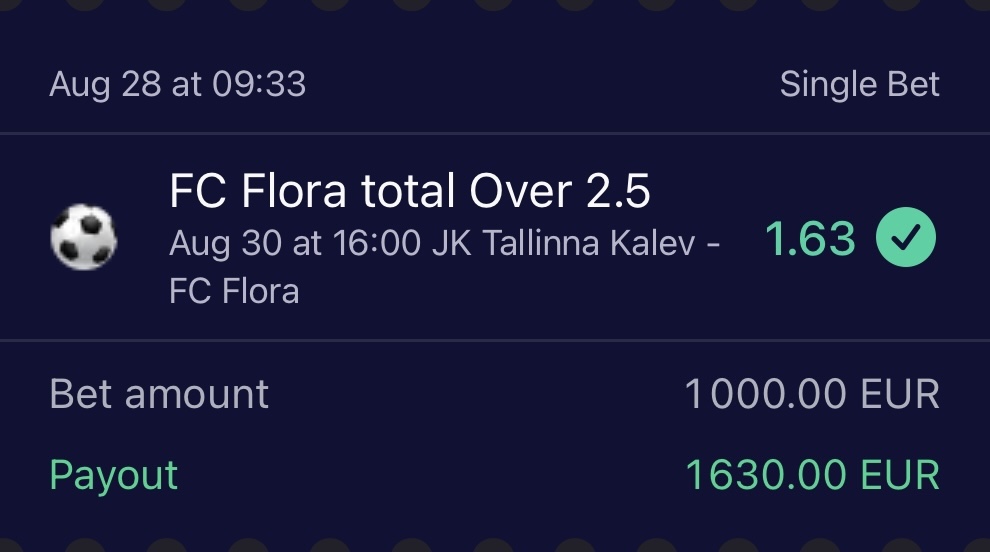Select the 1.63 odds value
The image size is (990, 552).
point(810,240)
